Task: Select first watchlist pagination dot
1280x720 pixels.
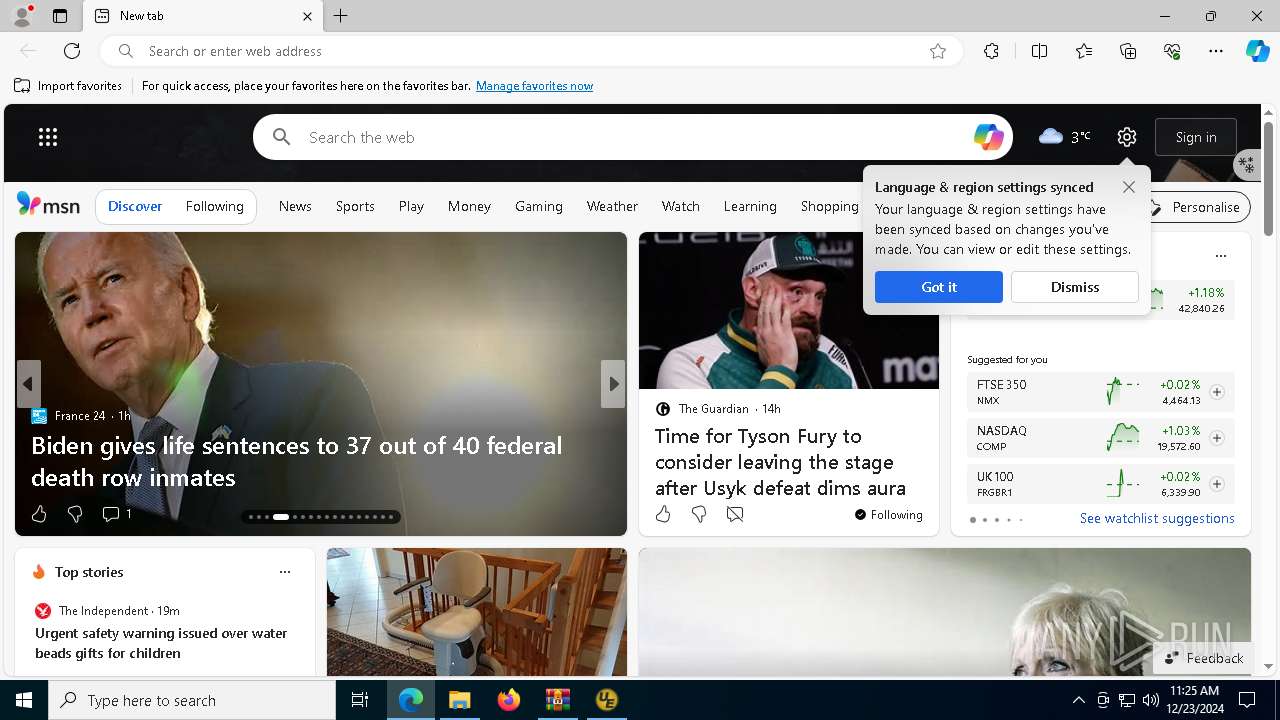Action: [x=972, y=520]
